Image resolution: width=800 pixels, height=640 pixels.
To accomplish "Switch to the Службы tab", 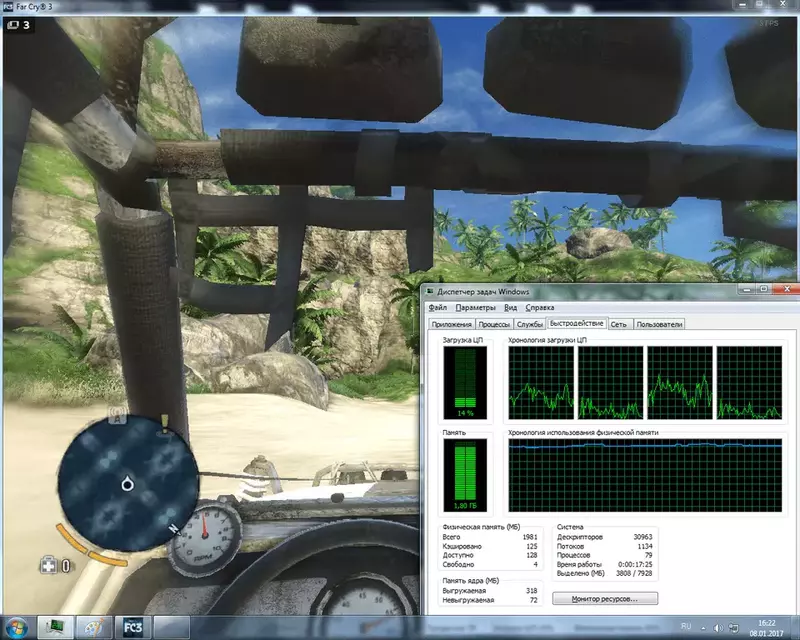I will (x=530, y=324).
